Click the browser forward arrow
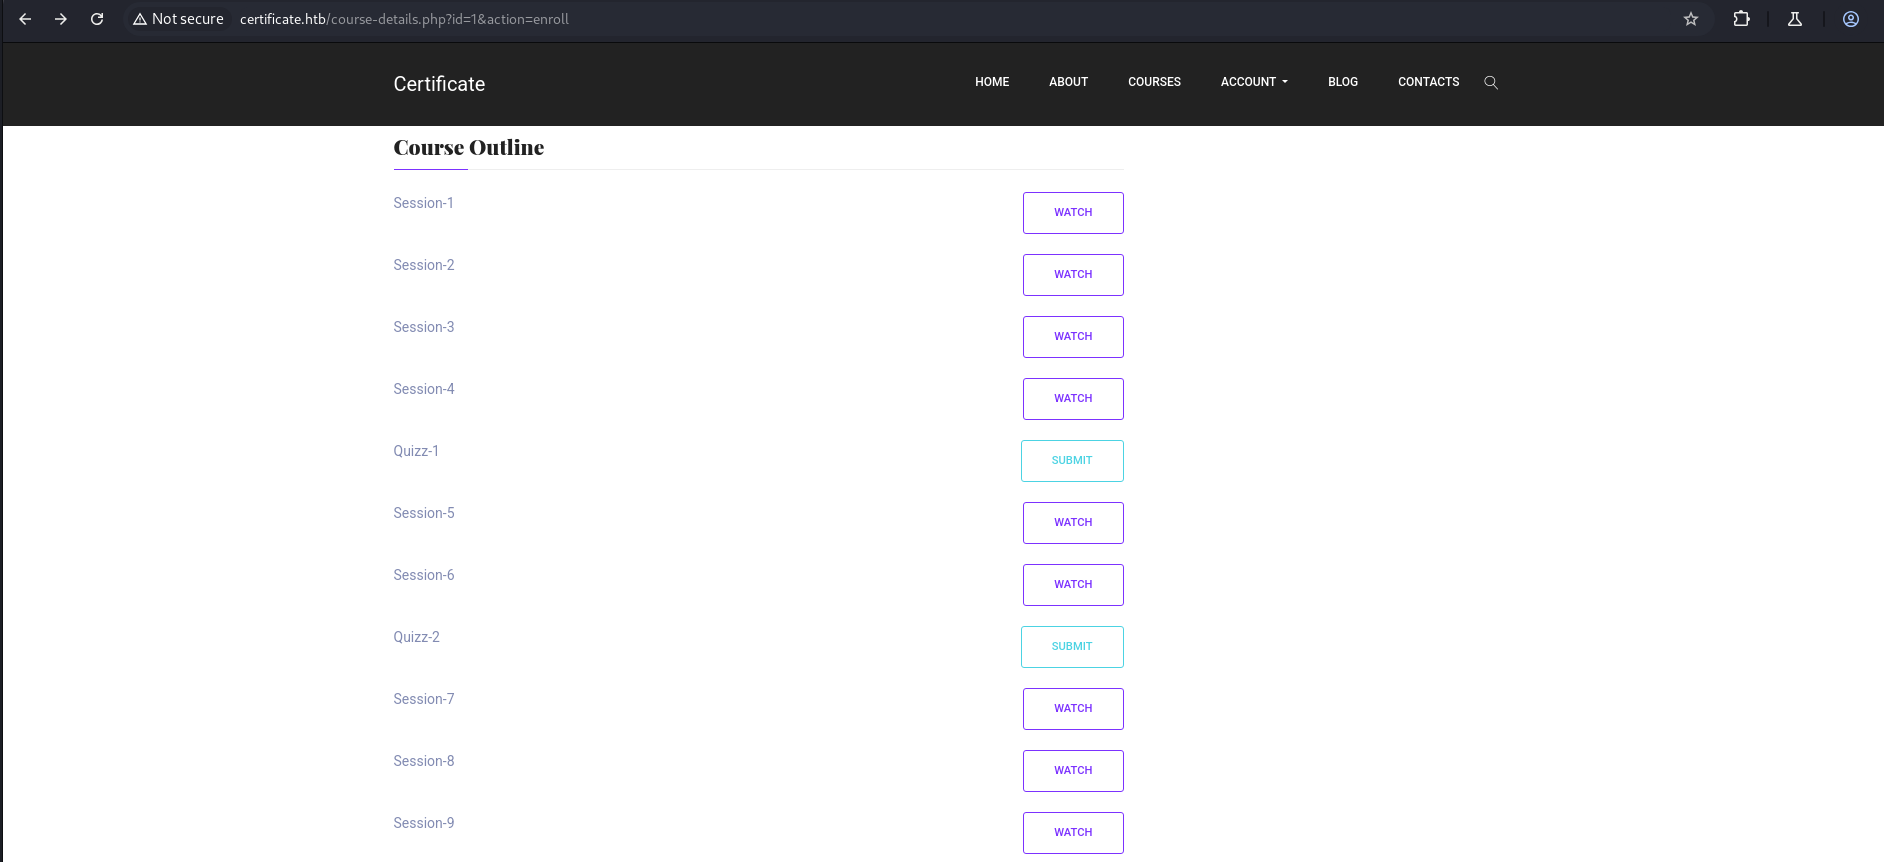 (61, 19)
